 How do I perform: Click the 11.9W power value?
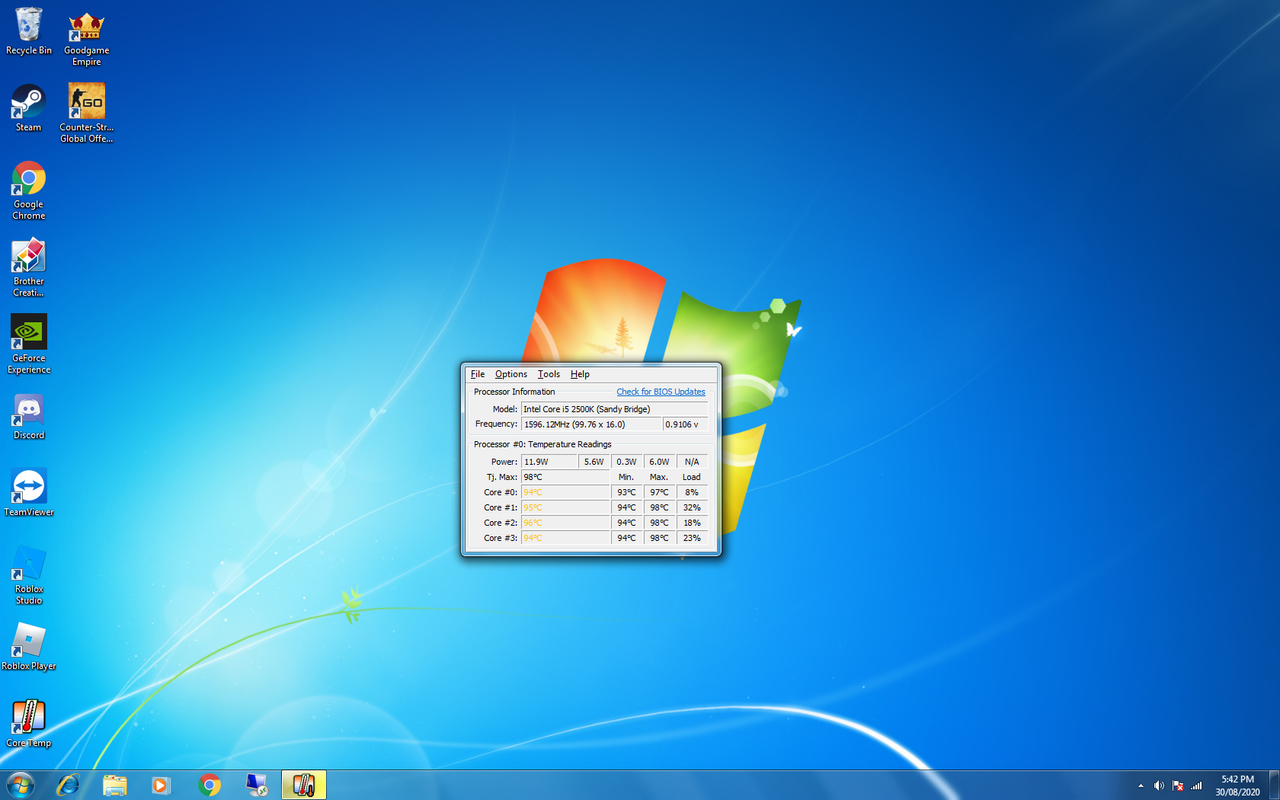(549, 462)
